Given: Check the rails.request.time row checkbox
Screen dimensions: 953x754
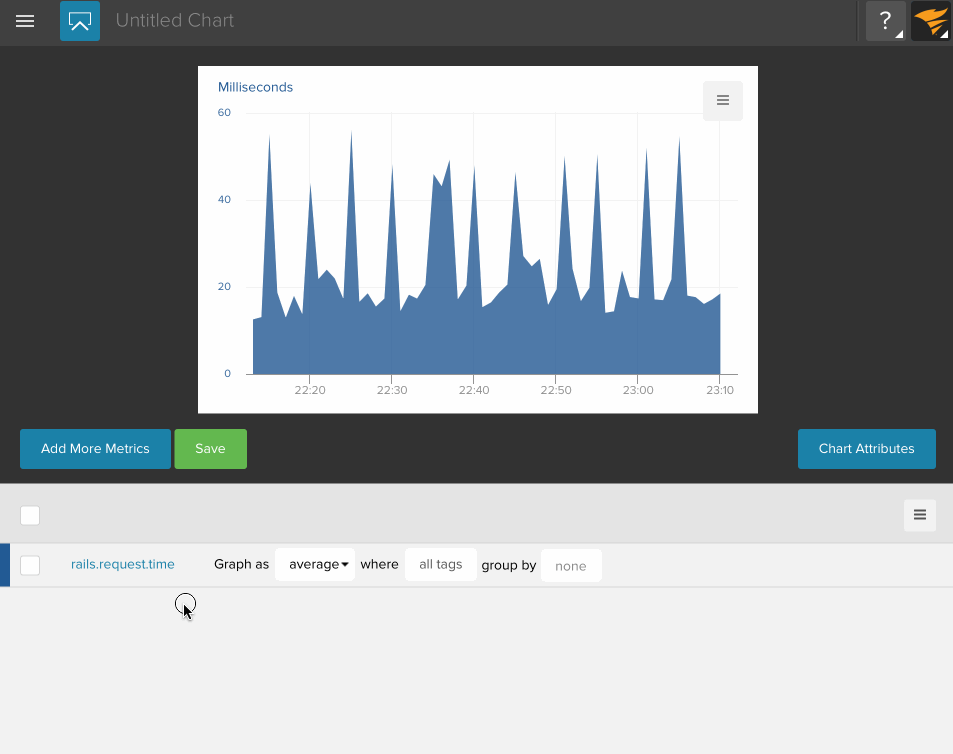Looking at the screenshot, I should 30,565.
